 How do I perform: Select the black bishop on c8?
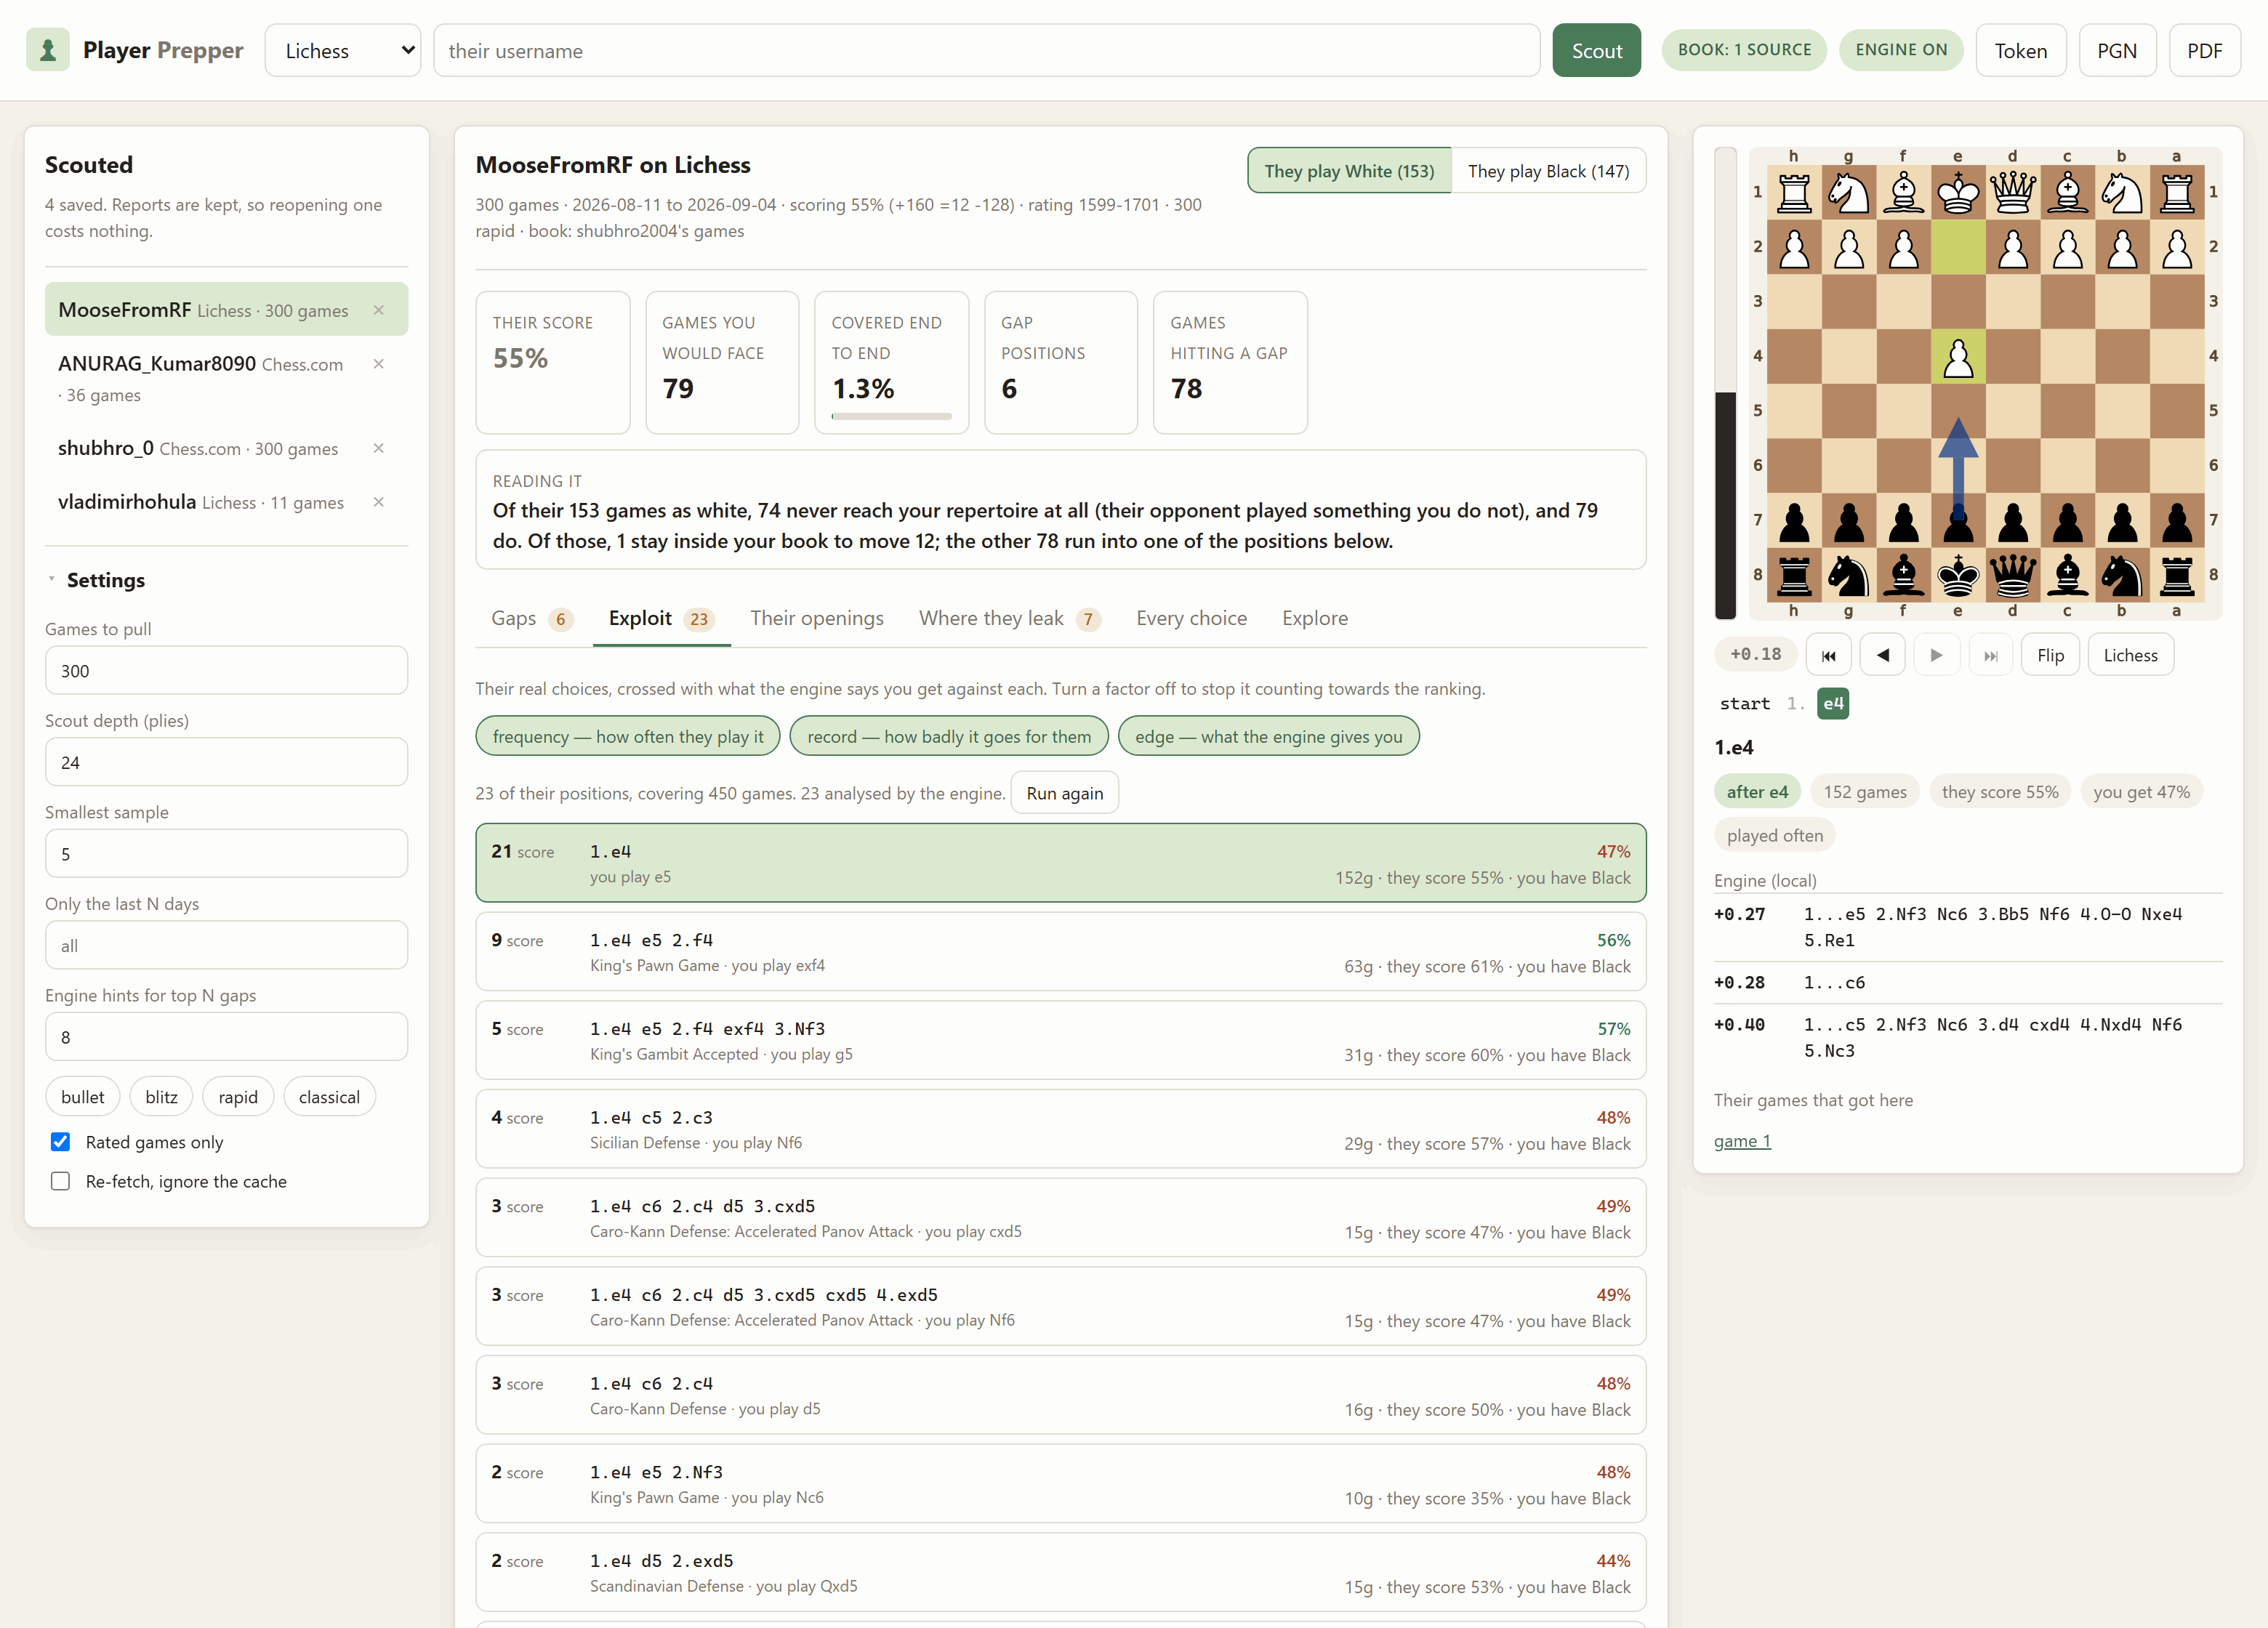pyautogui.click(x=2068, y=576)
